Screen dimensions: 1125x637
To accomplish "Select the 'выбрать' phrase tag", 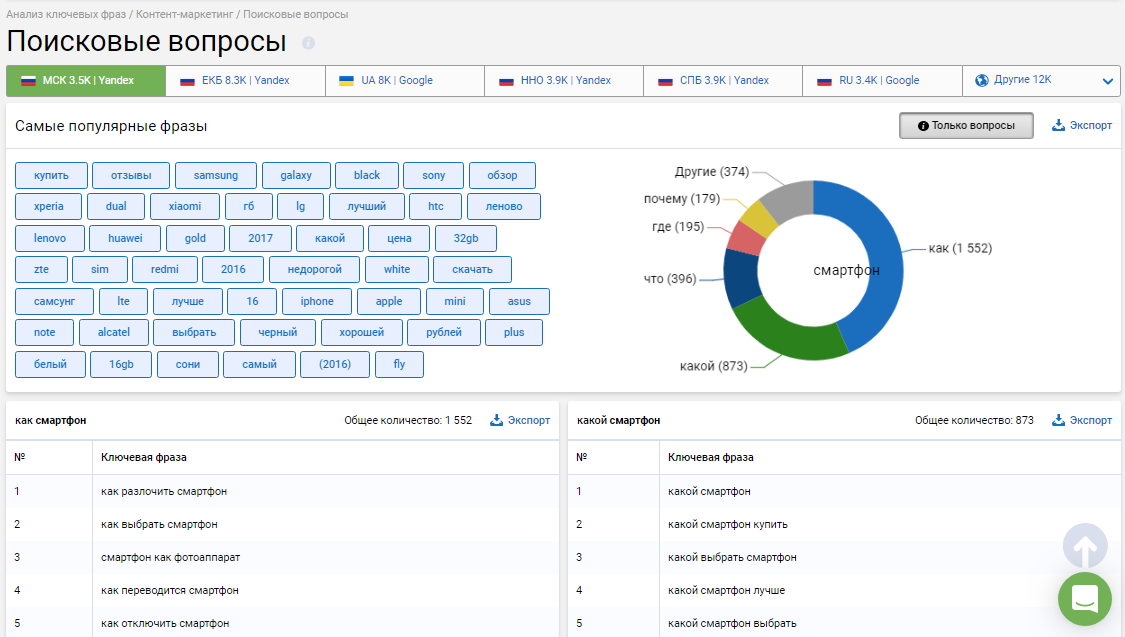I will [x=194, y=333].
